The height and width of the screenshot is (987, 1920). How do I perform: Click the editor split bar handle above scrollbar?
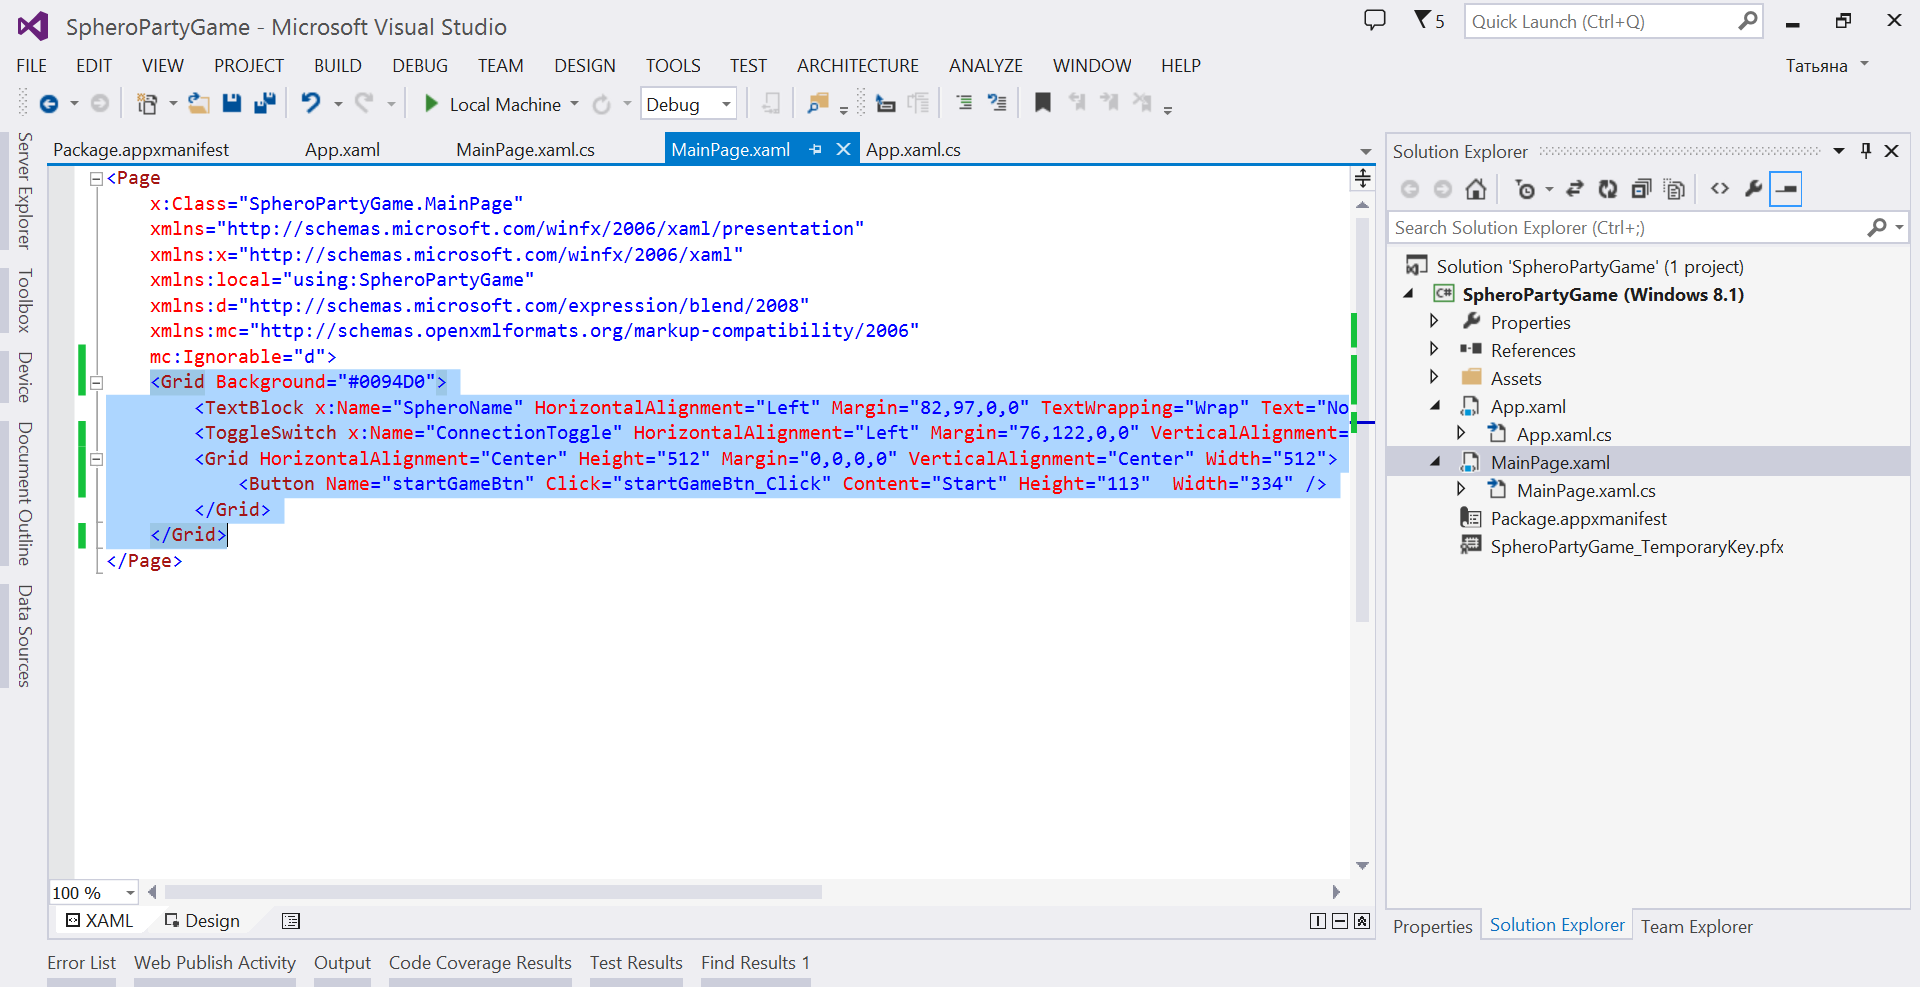click(x=1362, y=179)
